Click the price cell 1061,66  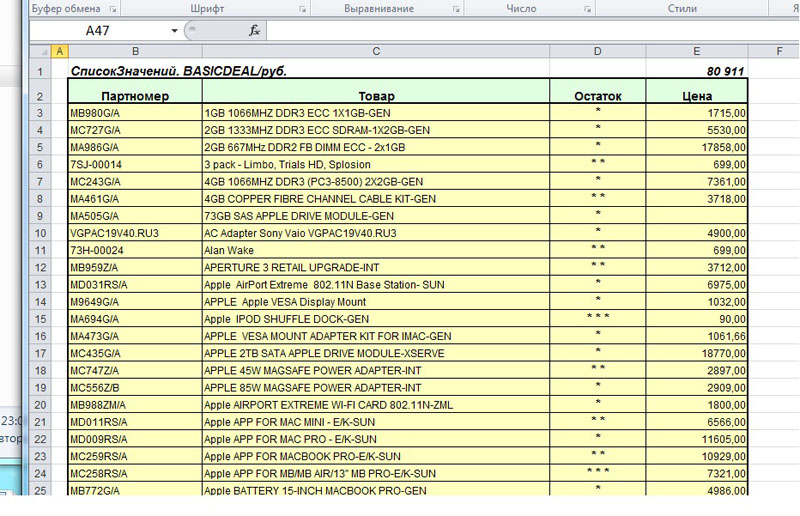(696, 336)
